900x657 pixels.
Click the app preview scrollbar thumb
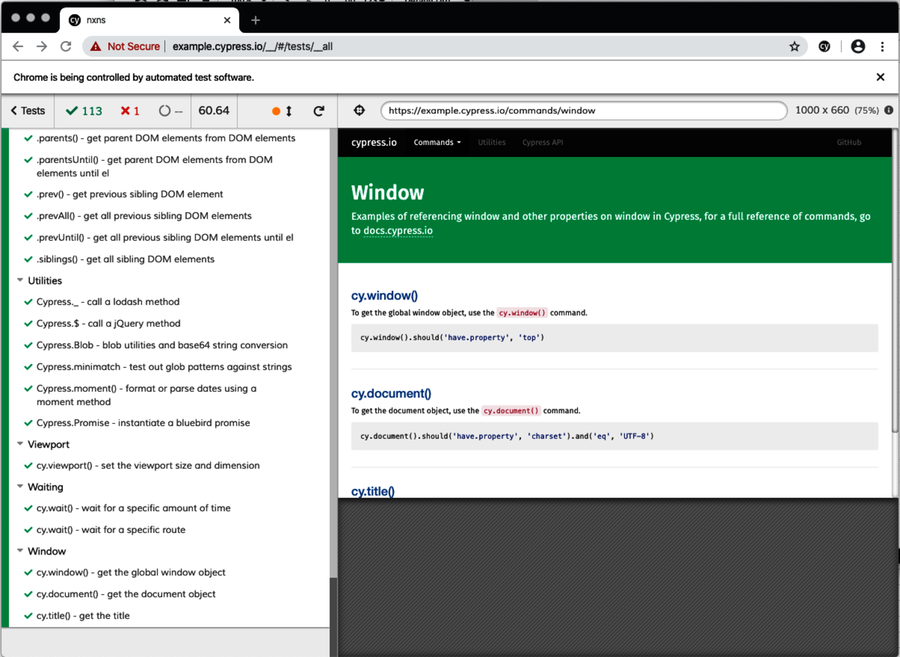[x=895, y=281]
